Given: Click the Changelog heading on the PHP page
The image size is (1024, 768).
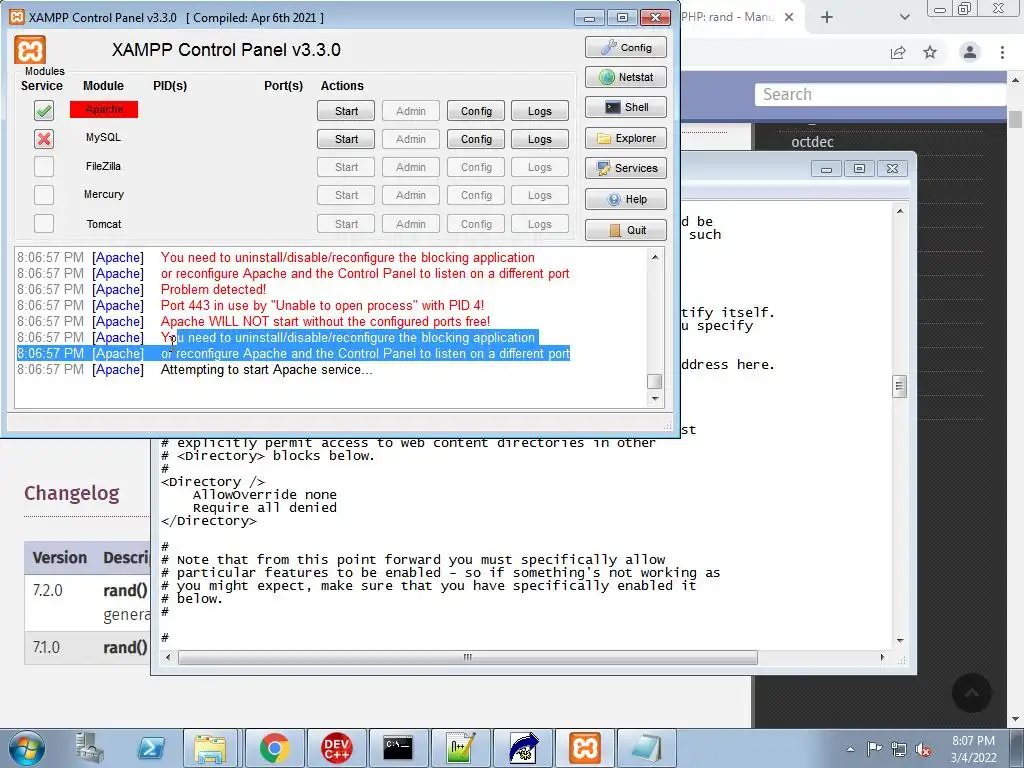Looking at the screenshot, I should [72, 493].
